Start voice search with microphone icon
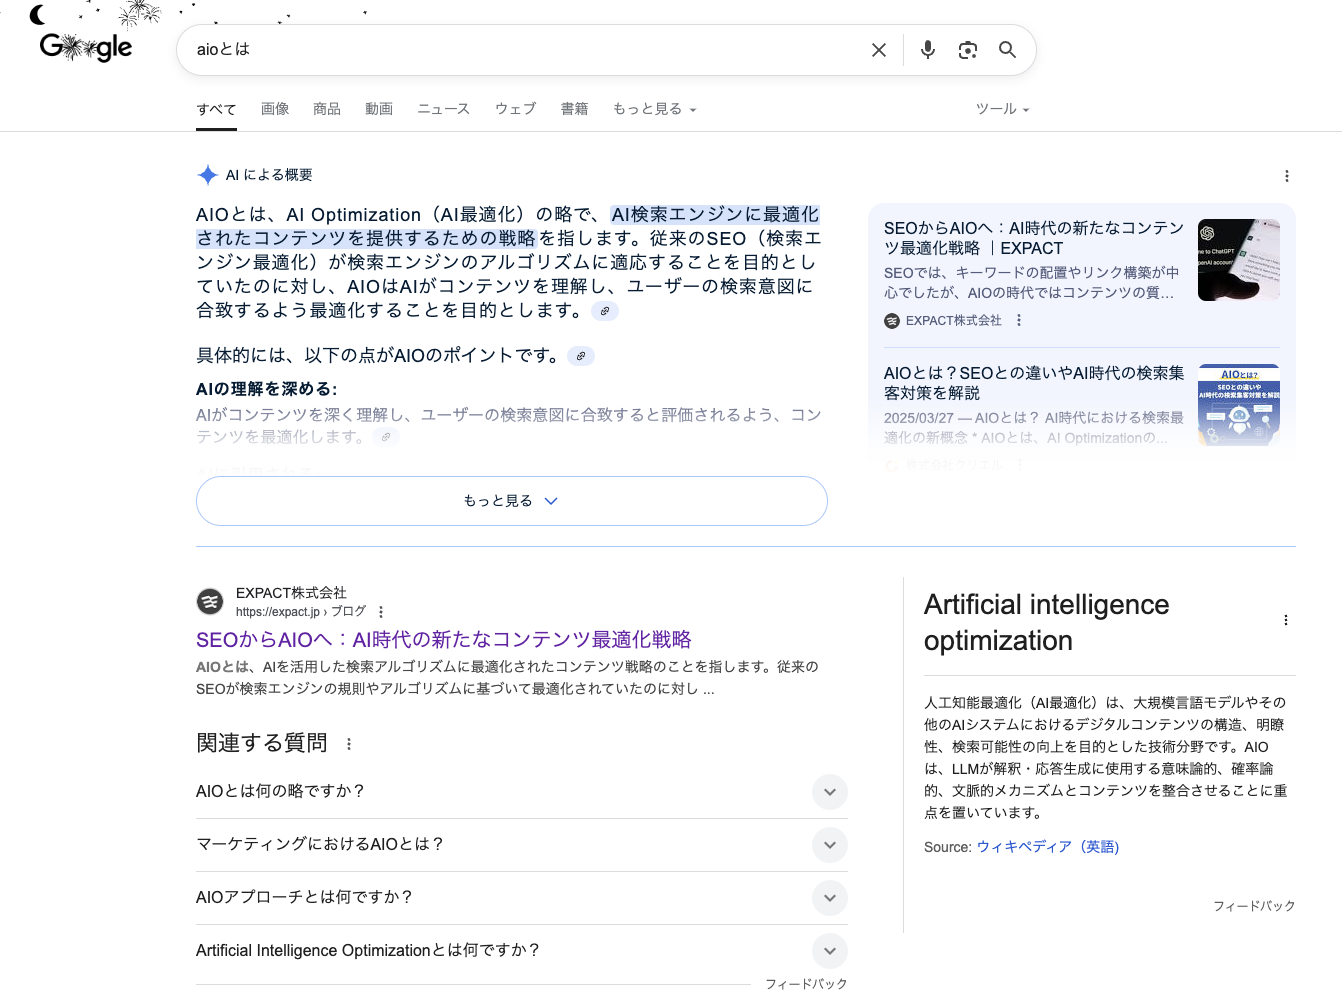The image size is (1342, 1006). 928,50
